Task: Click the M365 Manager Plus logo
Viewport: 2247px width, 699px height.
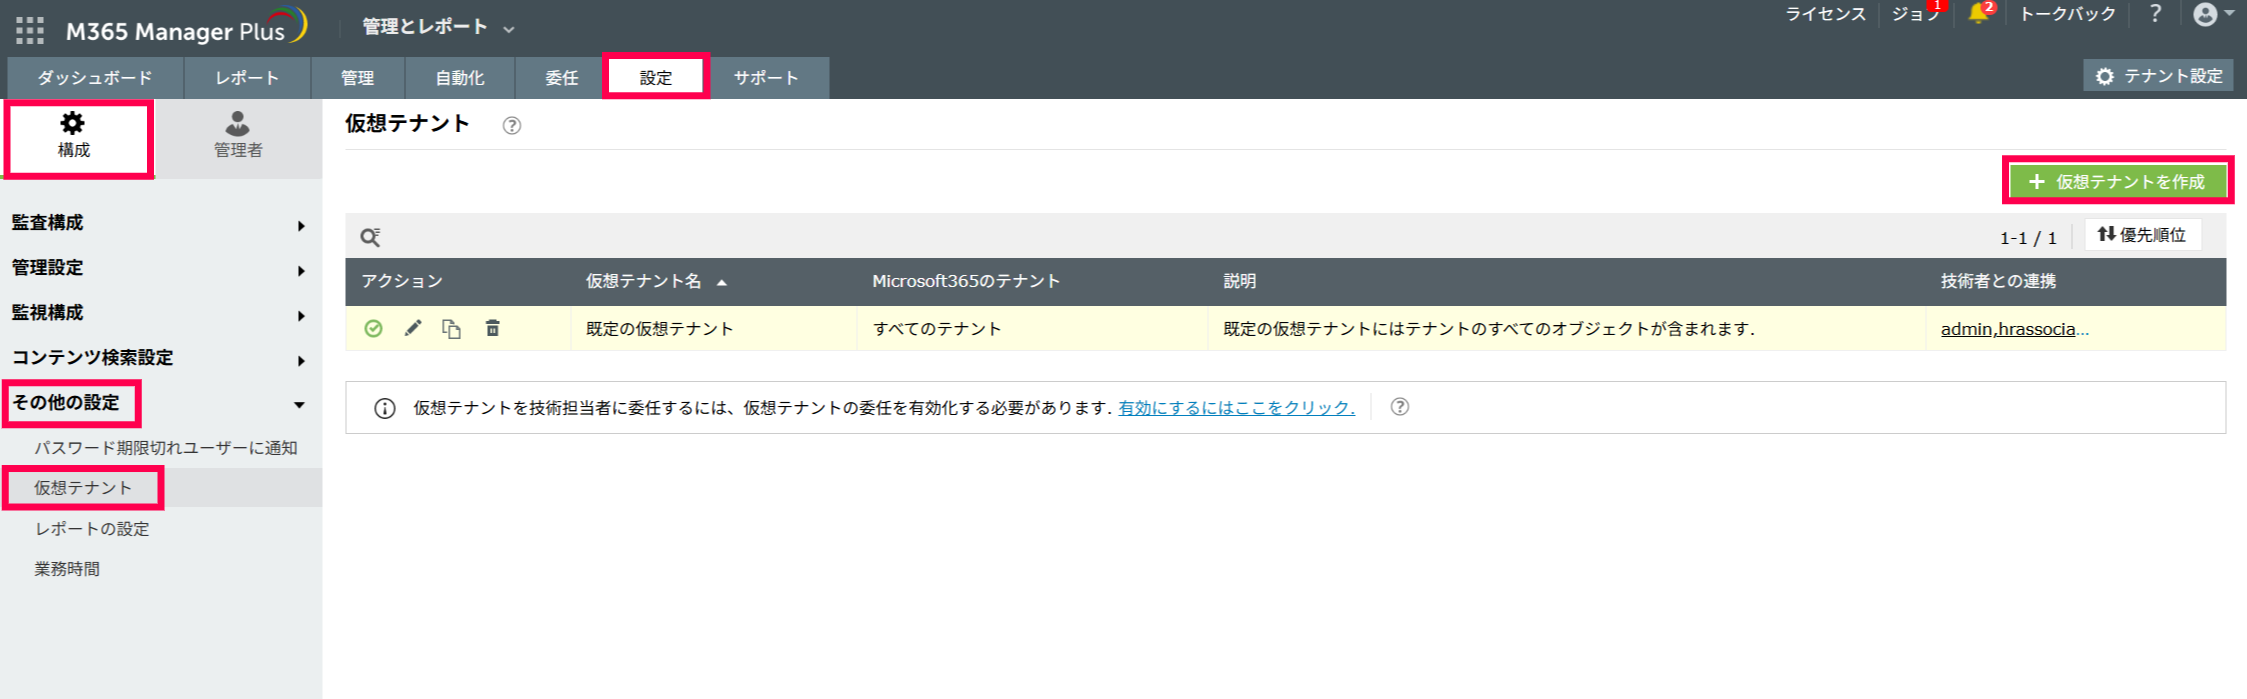Action: pyautogui.click(x=186, y=28)
